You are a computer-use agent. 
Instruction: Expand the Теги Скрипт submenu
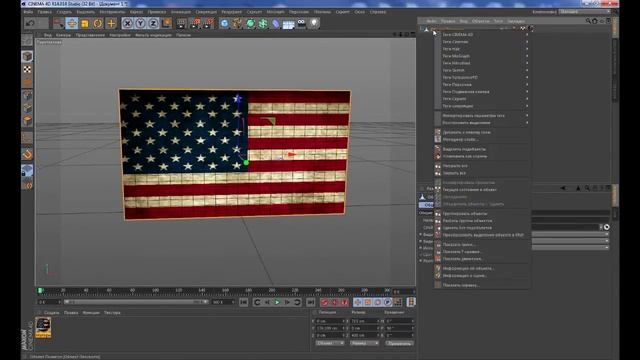tap(483, 99)
